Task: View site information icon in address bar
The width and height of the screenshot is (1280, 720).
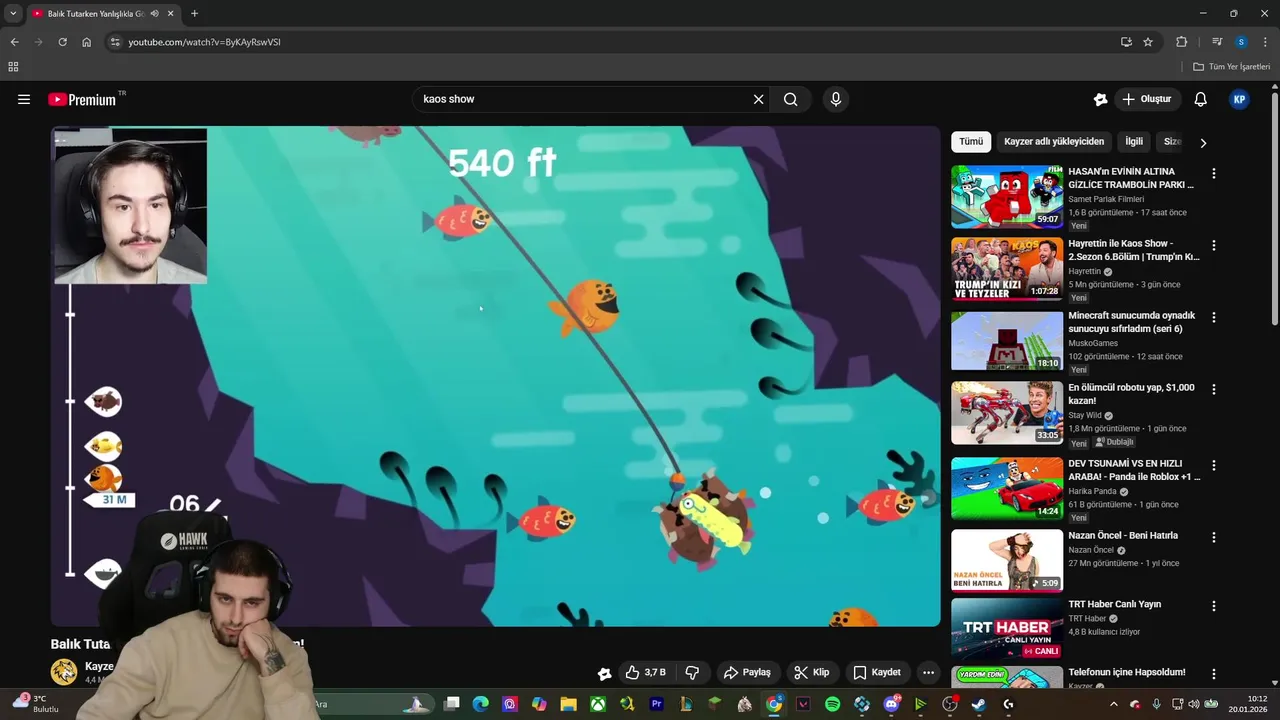Action: (x=115, y=42)
